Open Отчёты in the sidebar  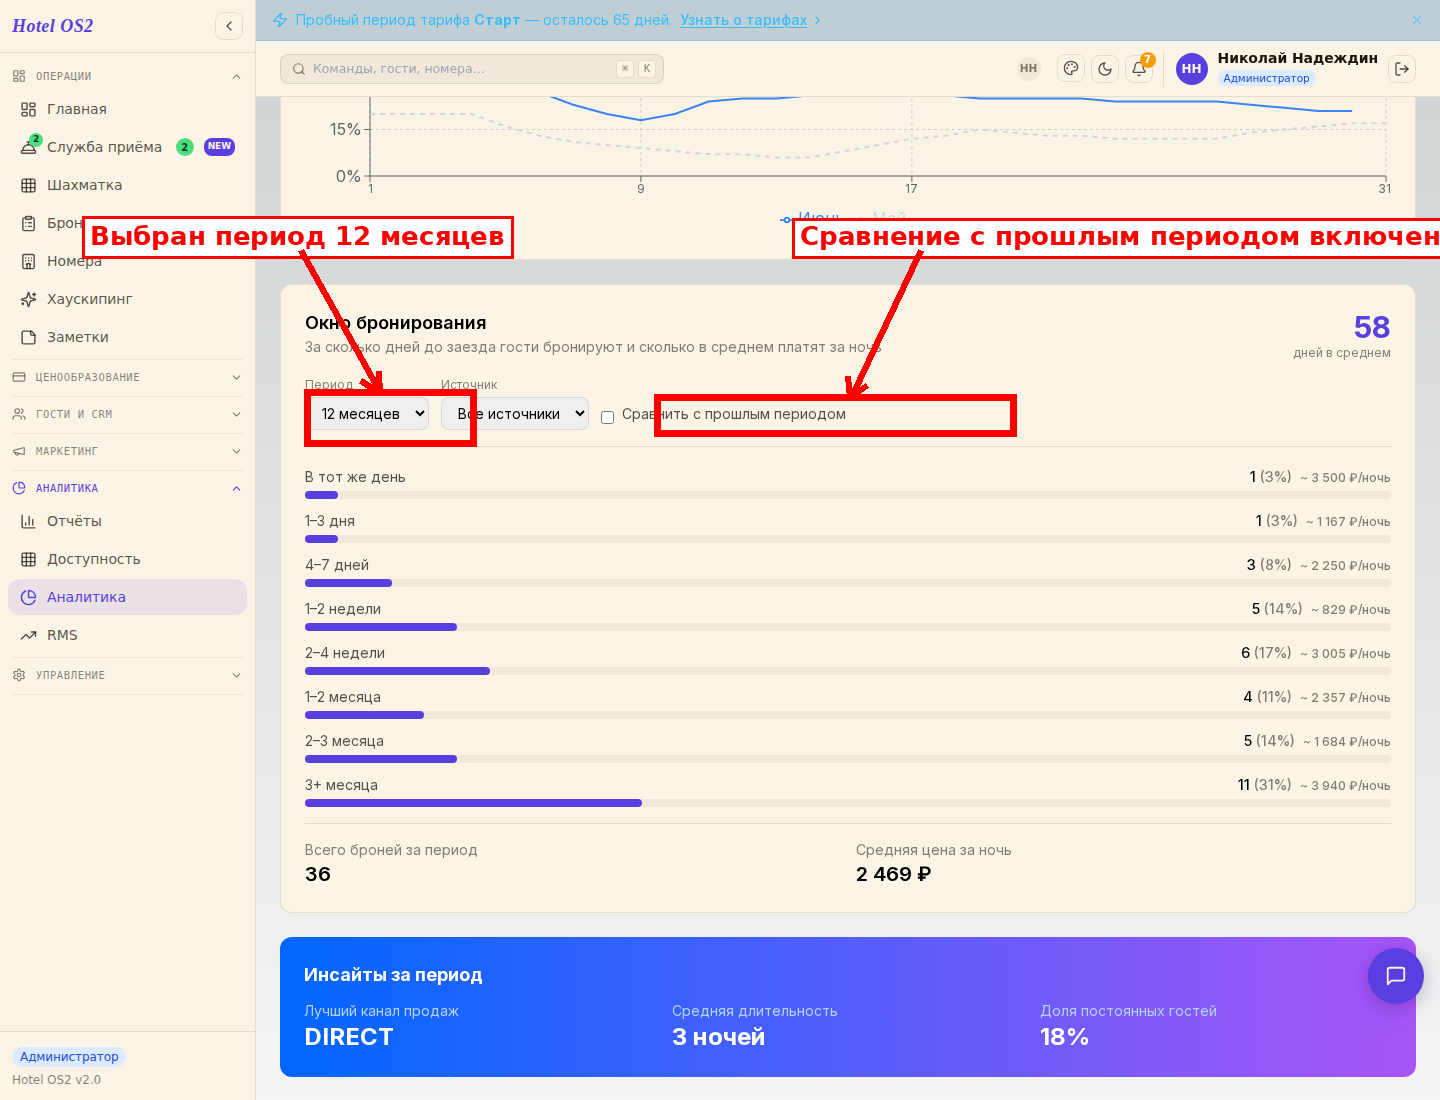[127, 521]
